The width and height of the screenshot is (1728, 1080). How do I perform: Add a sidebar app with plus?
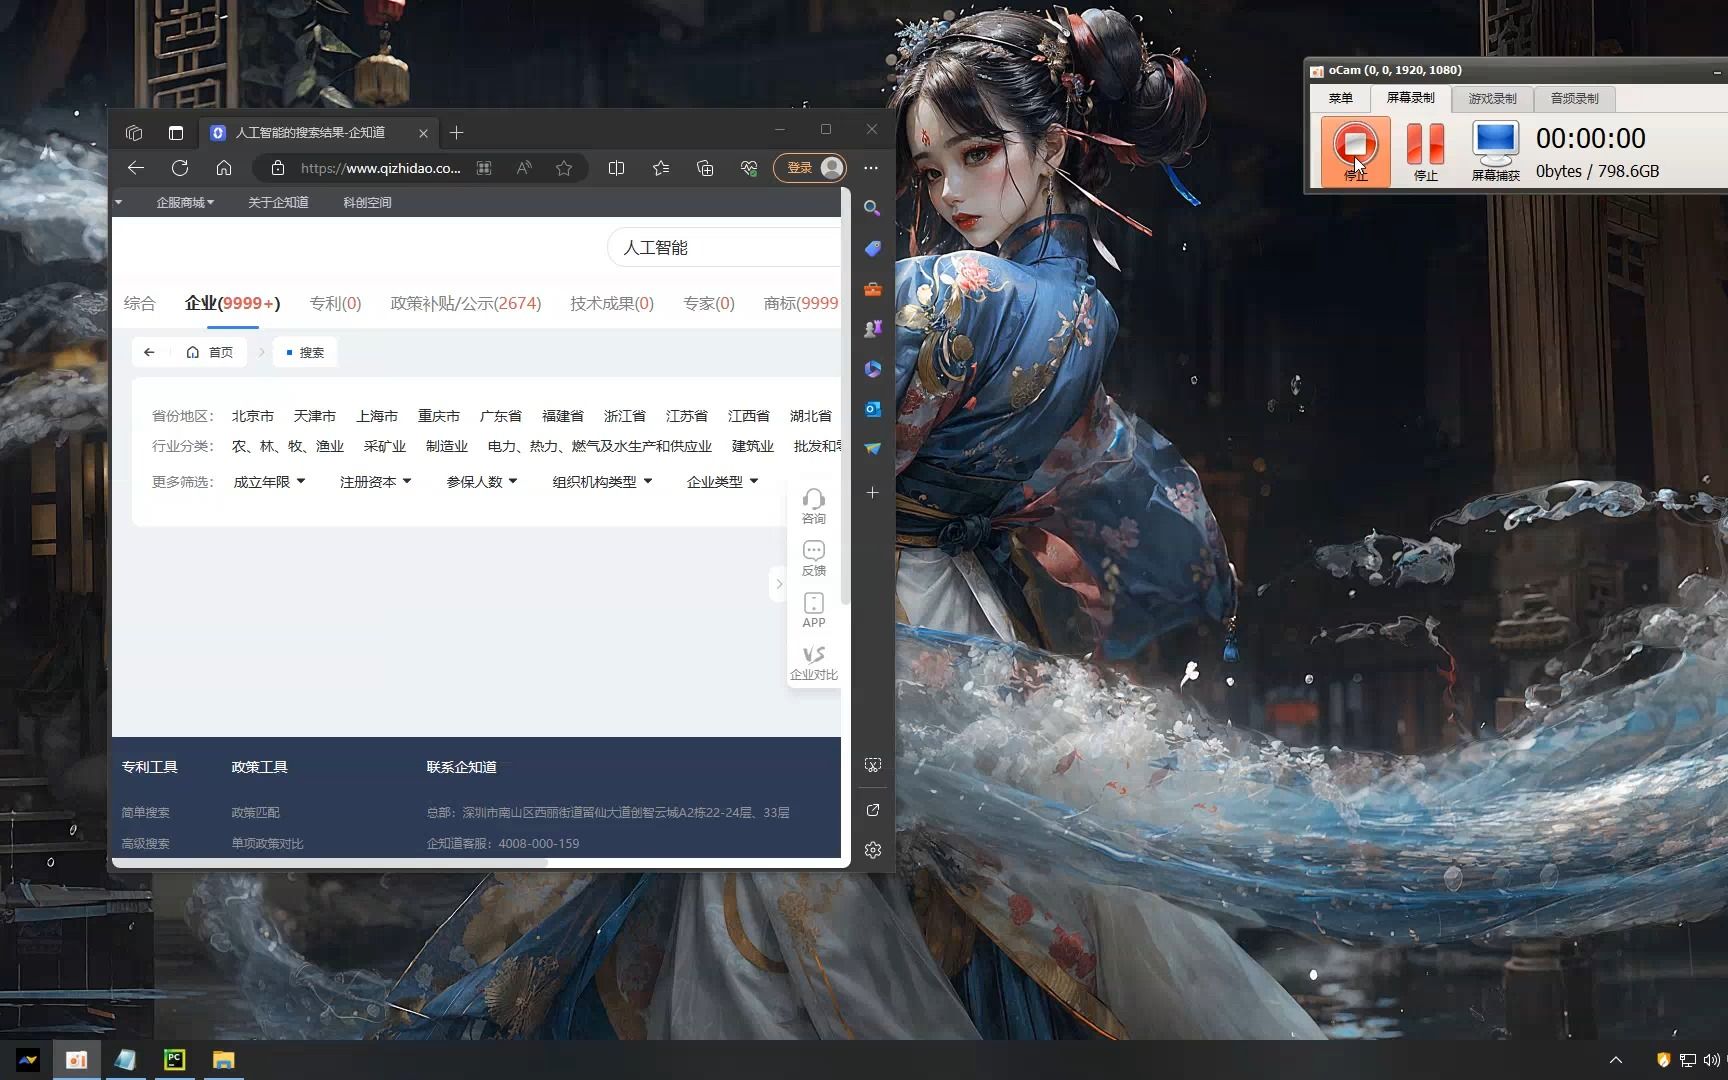point(872,493)
